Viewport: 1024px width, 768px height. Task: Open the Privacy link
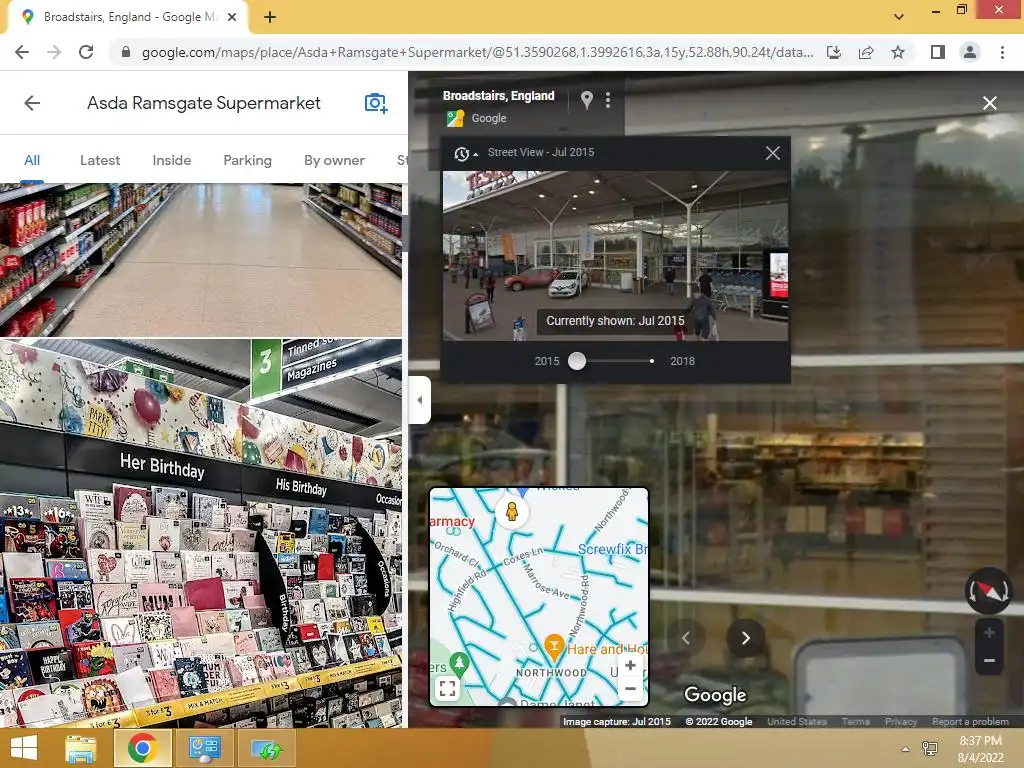(x=901, y=722)
